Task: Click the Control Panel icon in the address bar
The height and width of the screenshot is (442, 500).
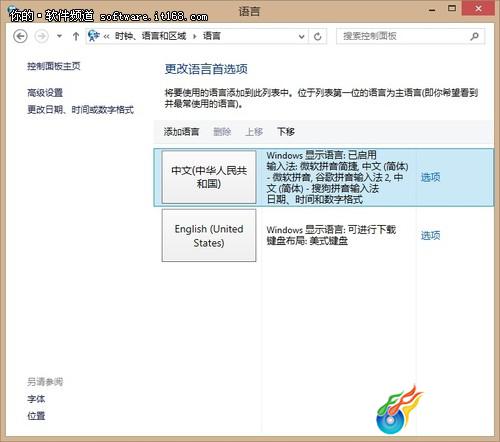Action: (94, 36)
